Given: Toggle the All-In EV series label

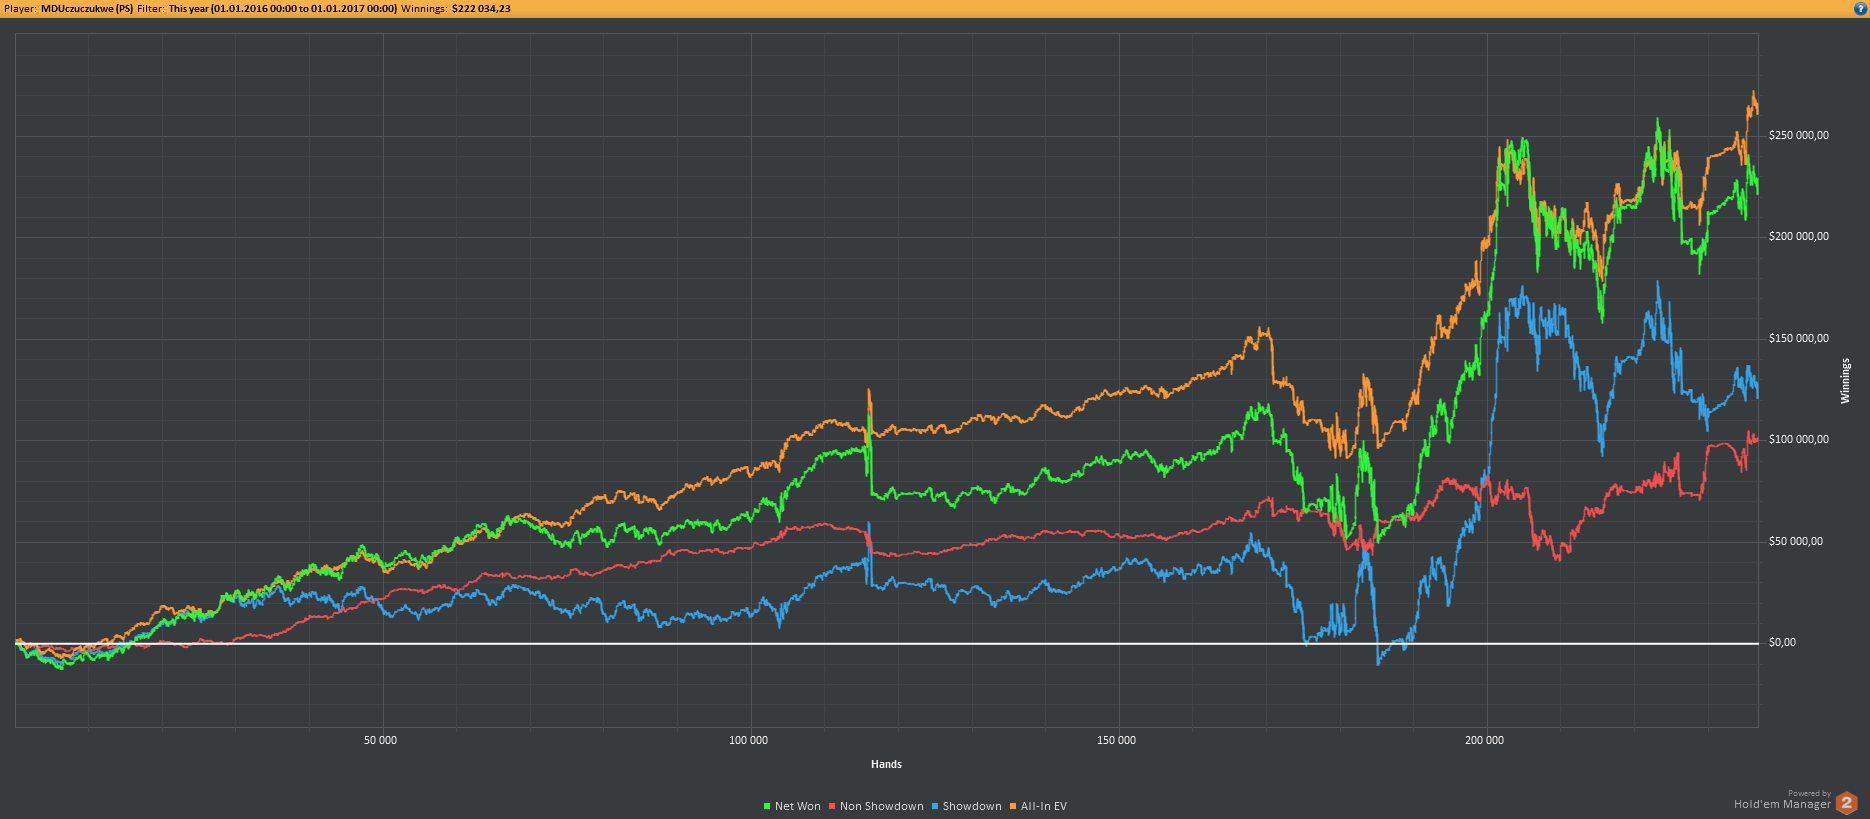Looking at the screenshot, I should 1044,806.
